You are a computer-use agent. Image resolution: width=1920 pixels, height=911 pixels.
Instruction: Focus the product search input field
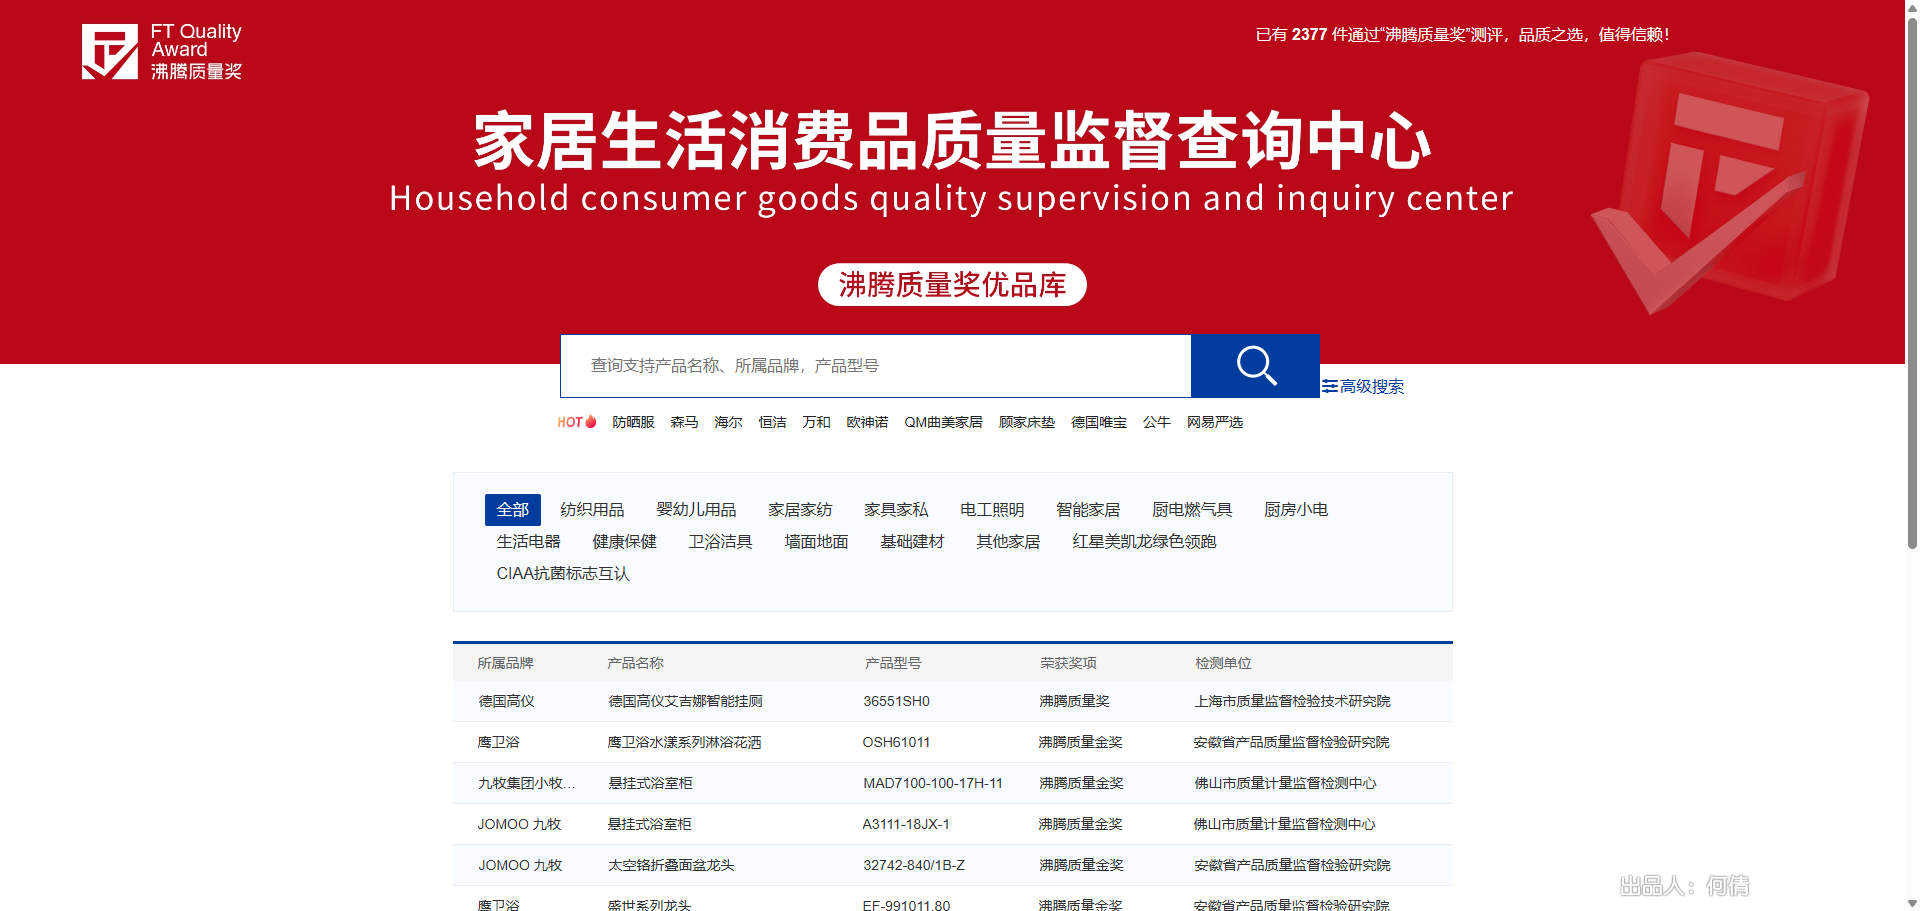click(875, 366)
